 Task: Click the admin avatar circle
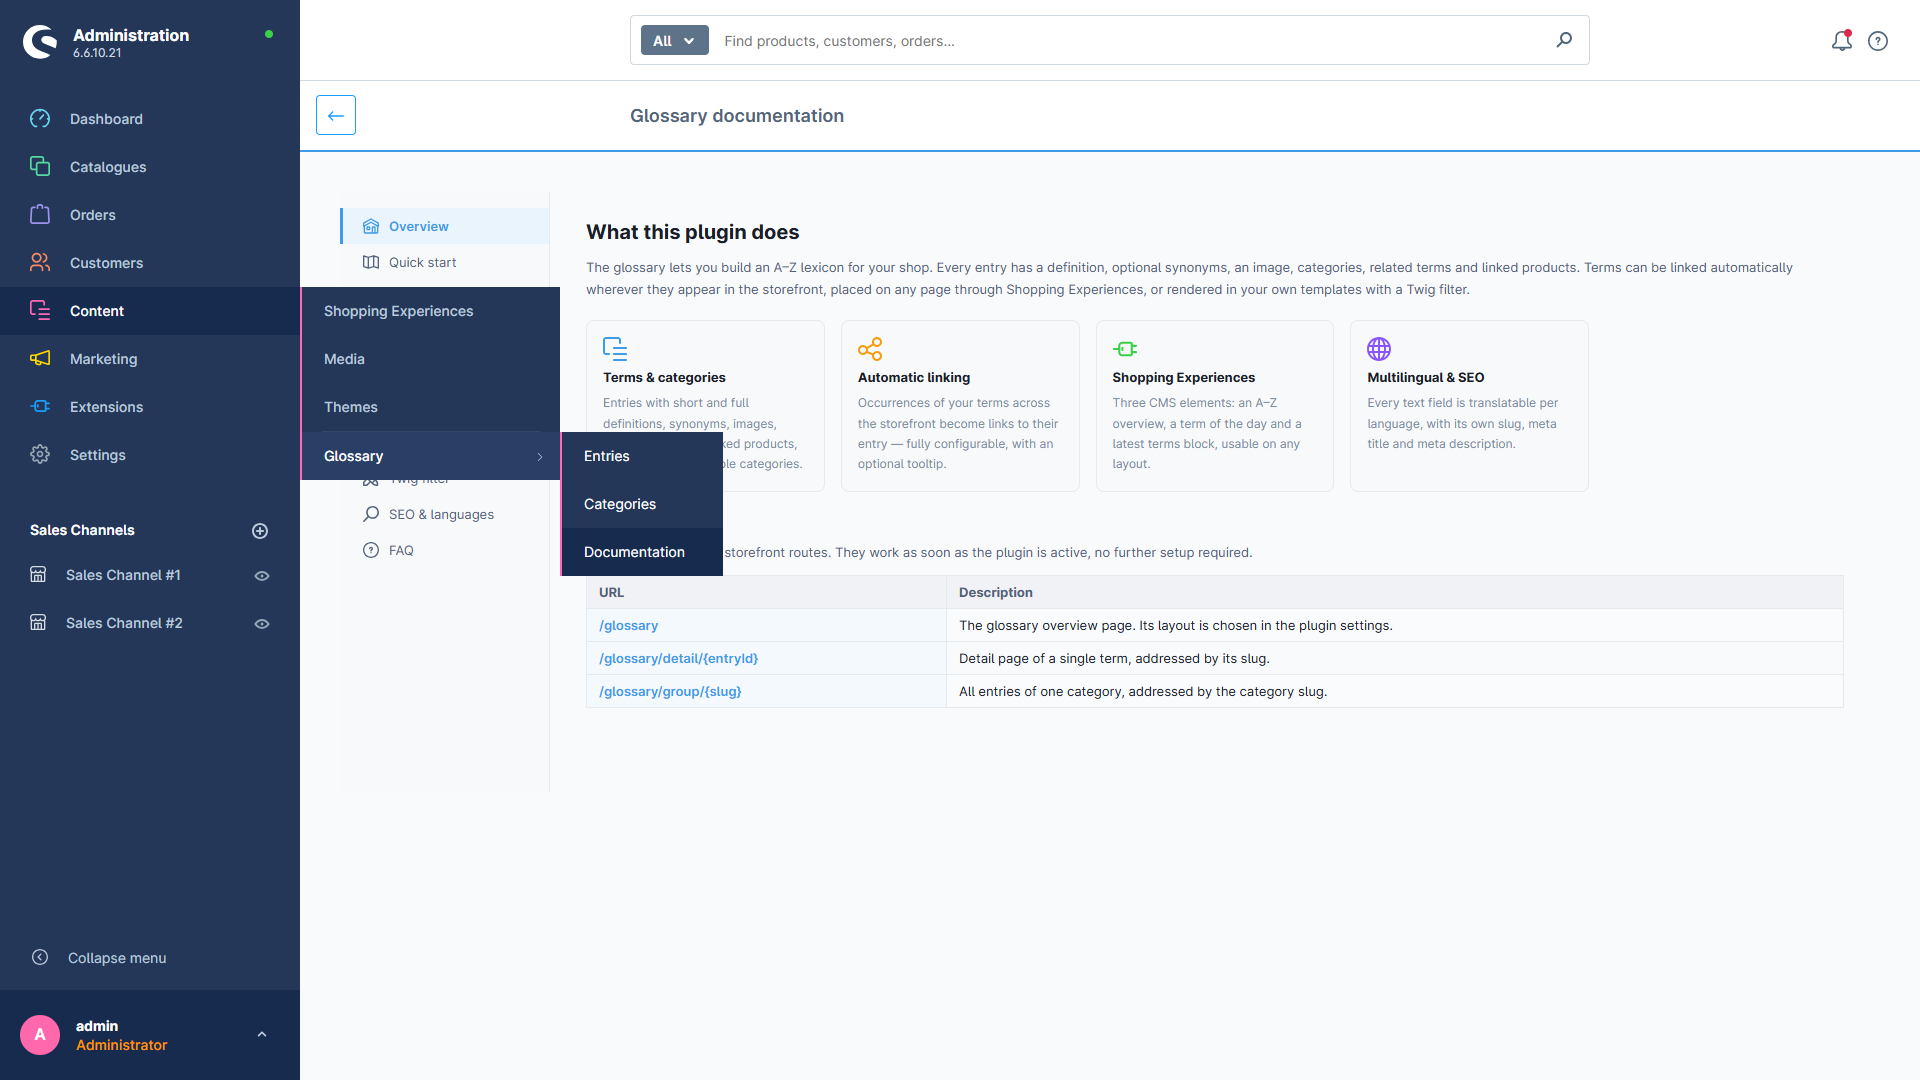pyautogui.click(x=40, y=1035)
